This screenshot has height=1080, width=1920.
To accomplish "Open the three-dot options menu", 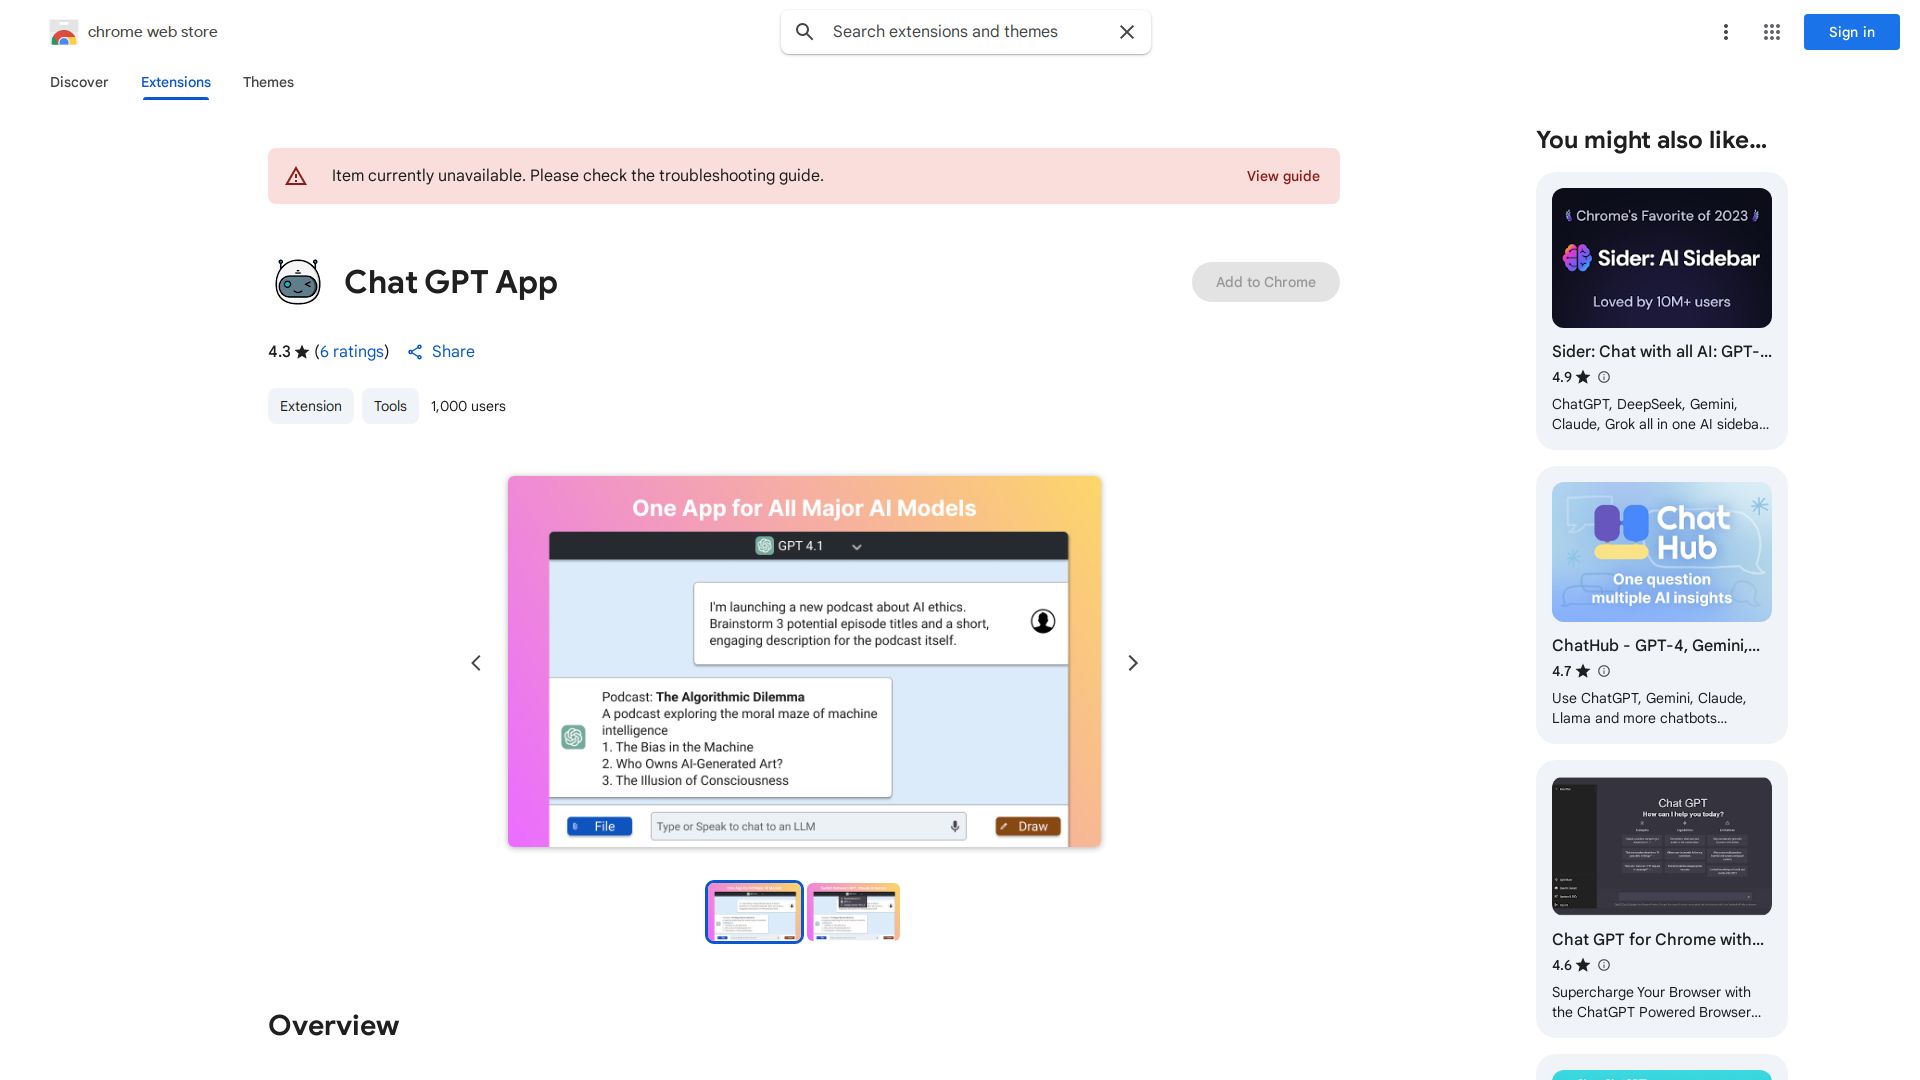I will click(x=1726, y=32).
